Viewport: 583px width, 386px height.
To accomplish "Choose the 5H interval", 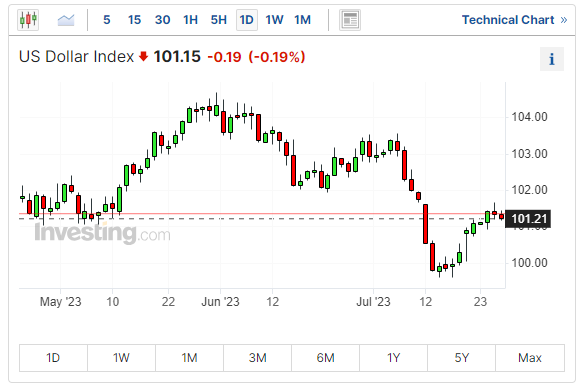I will 219,20.
